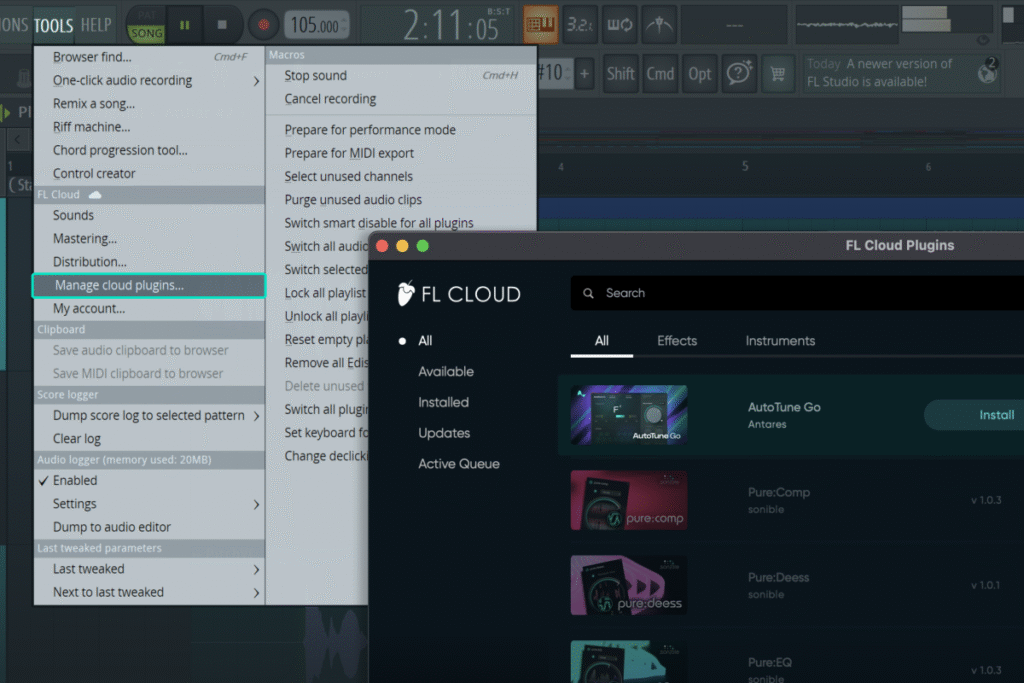The height and width of the screenshot is (683, 1024).
Task: Open the shop cart icon
Action: pyautogui.click(x=778, y=74)
